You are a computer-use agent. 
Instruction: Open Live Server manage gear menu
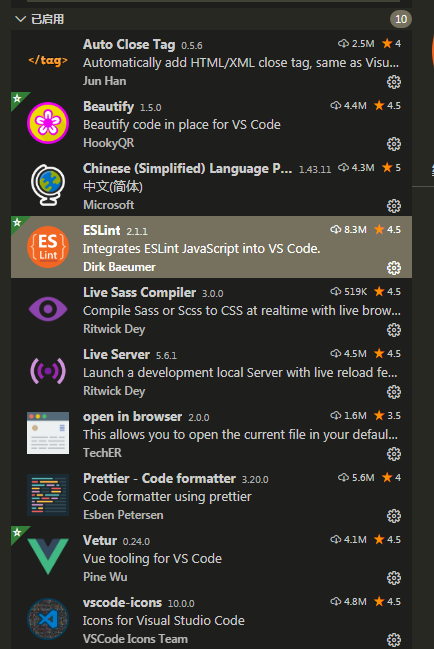coord(393,392)
